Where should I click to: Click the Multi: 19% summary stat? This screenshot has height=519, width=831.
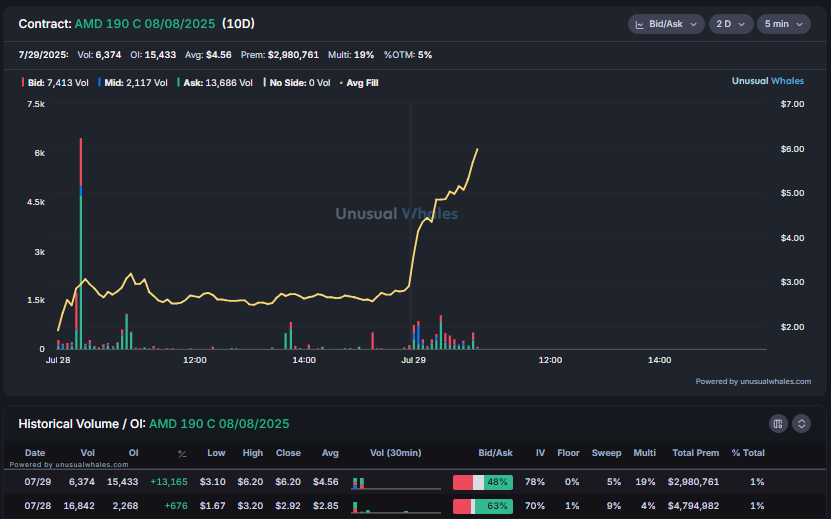click(x=351, y=55)
